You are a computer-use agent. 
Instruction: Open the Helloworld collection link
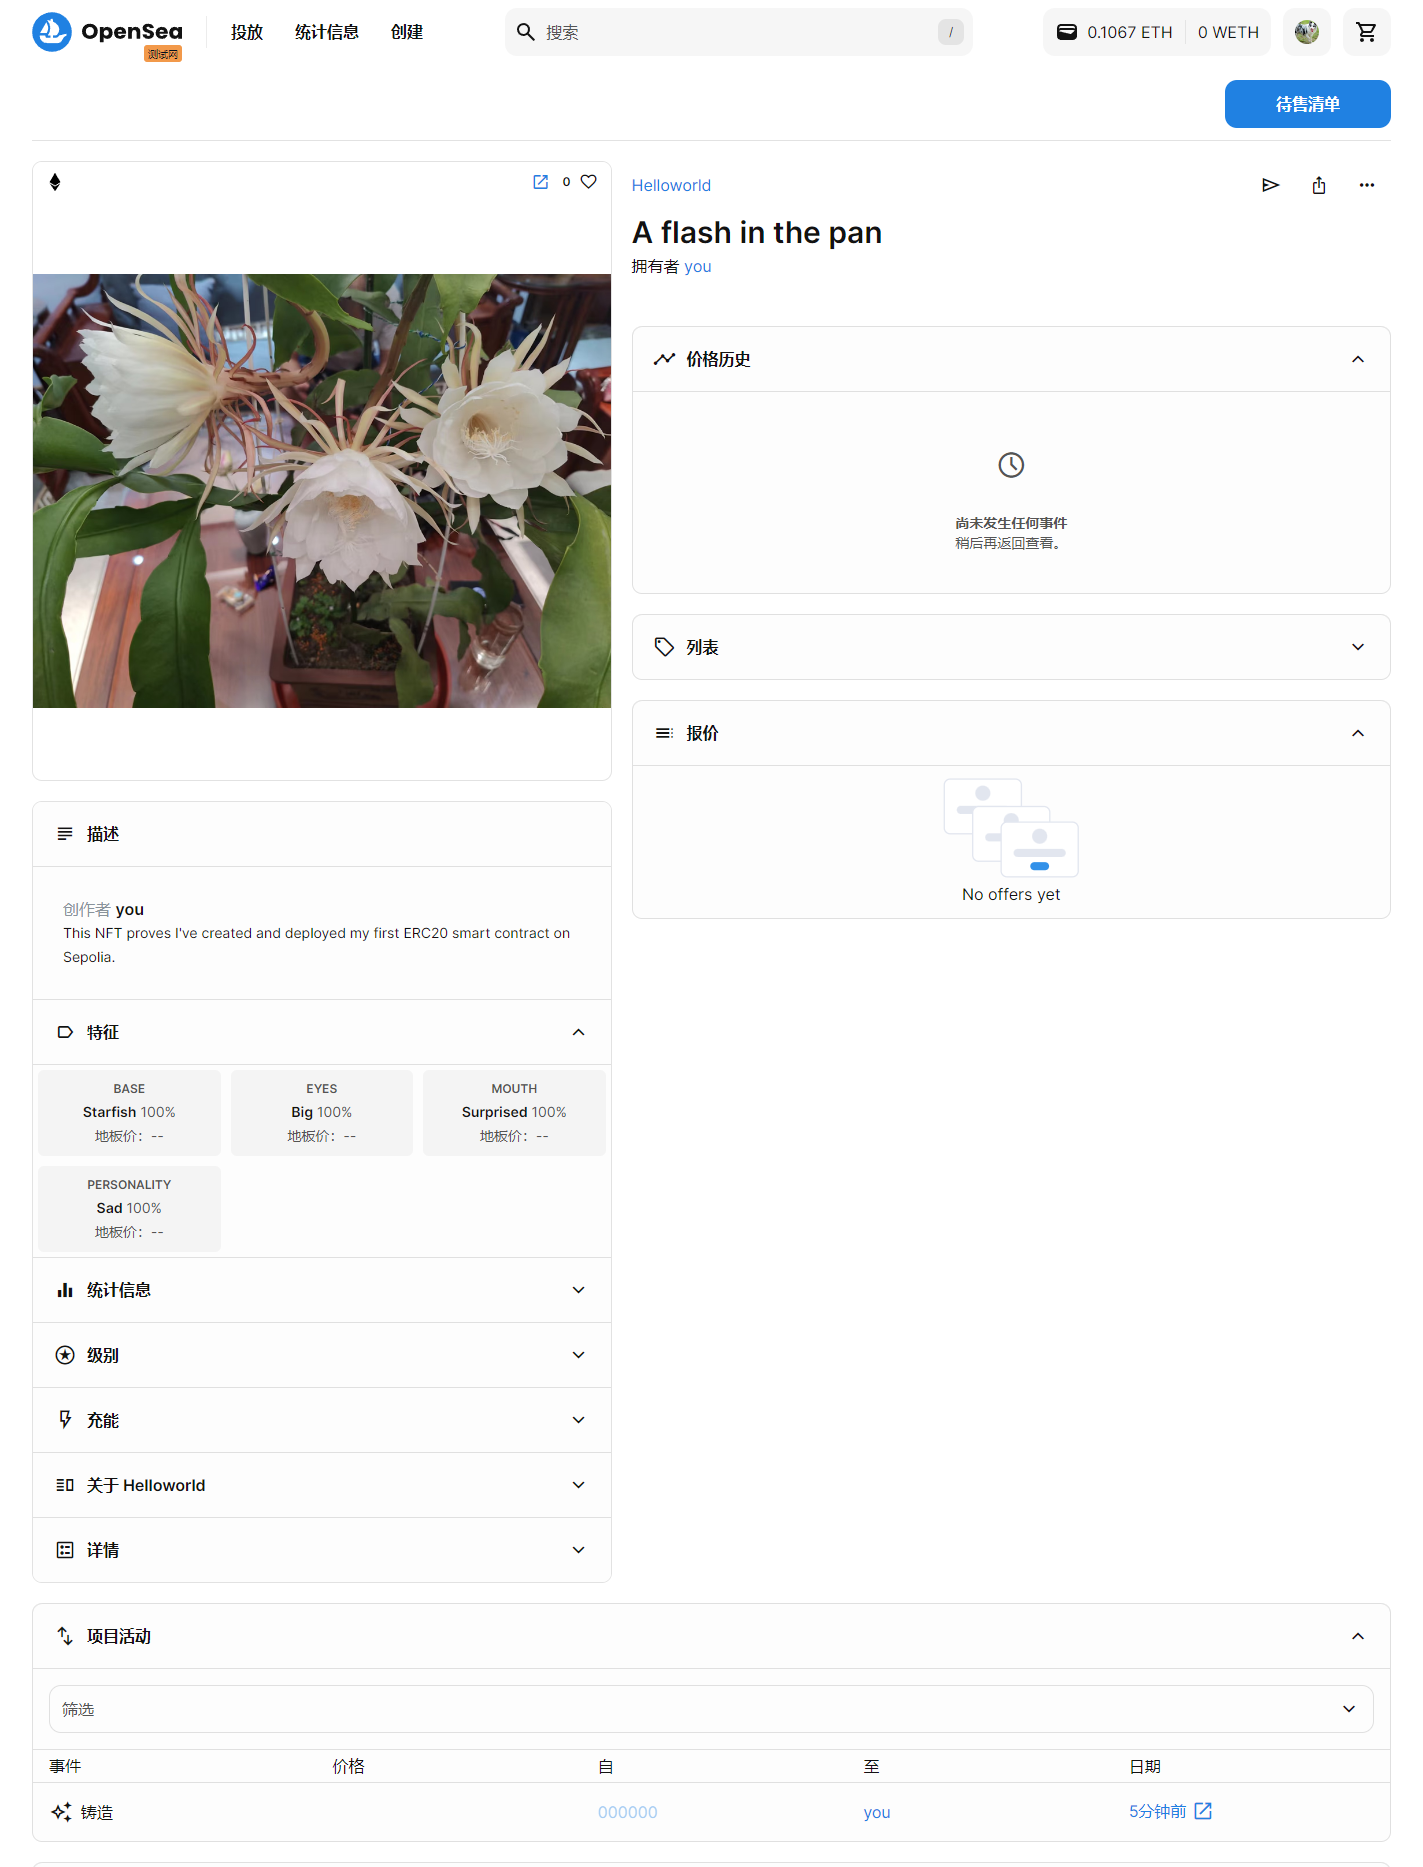671,185
